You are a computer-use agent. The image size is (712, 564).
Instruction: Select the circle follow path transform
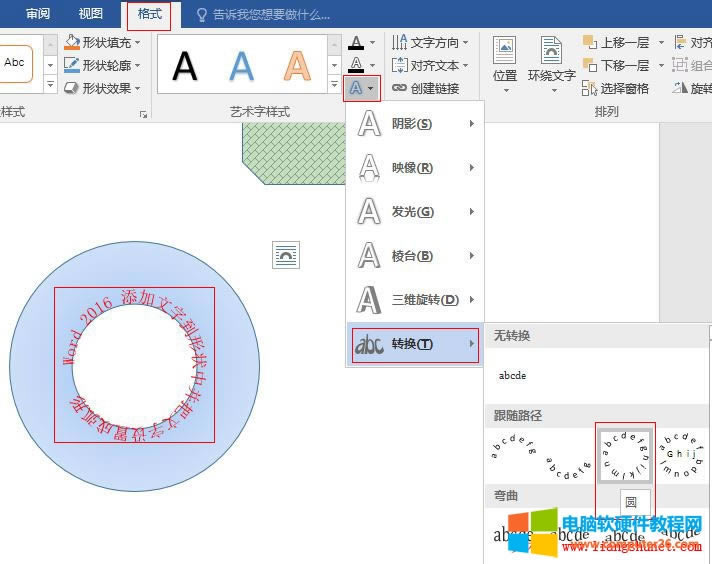(x=625, y=456)
